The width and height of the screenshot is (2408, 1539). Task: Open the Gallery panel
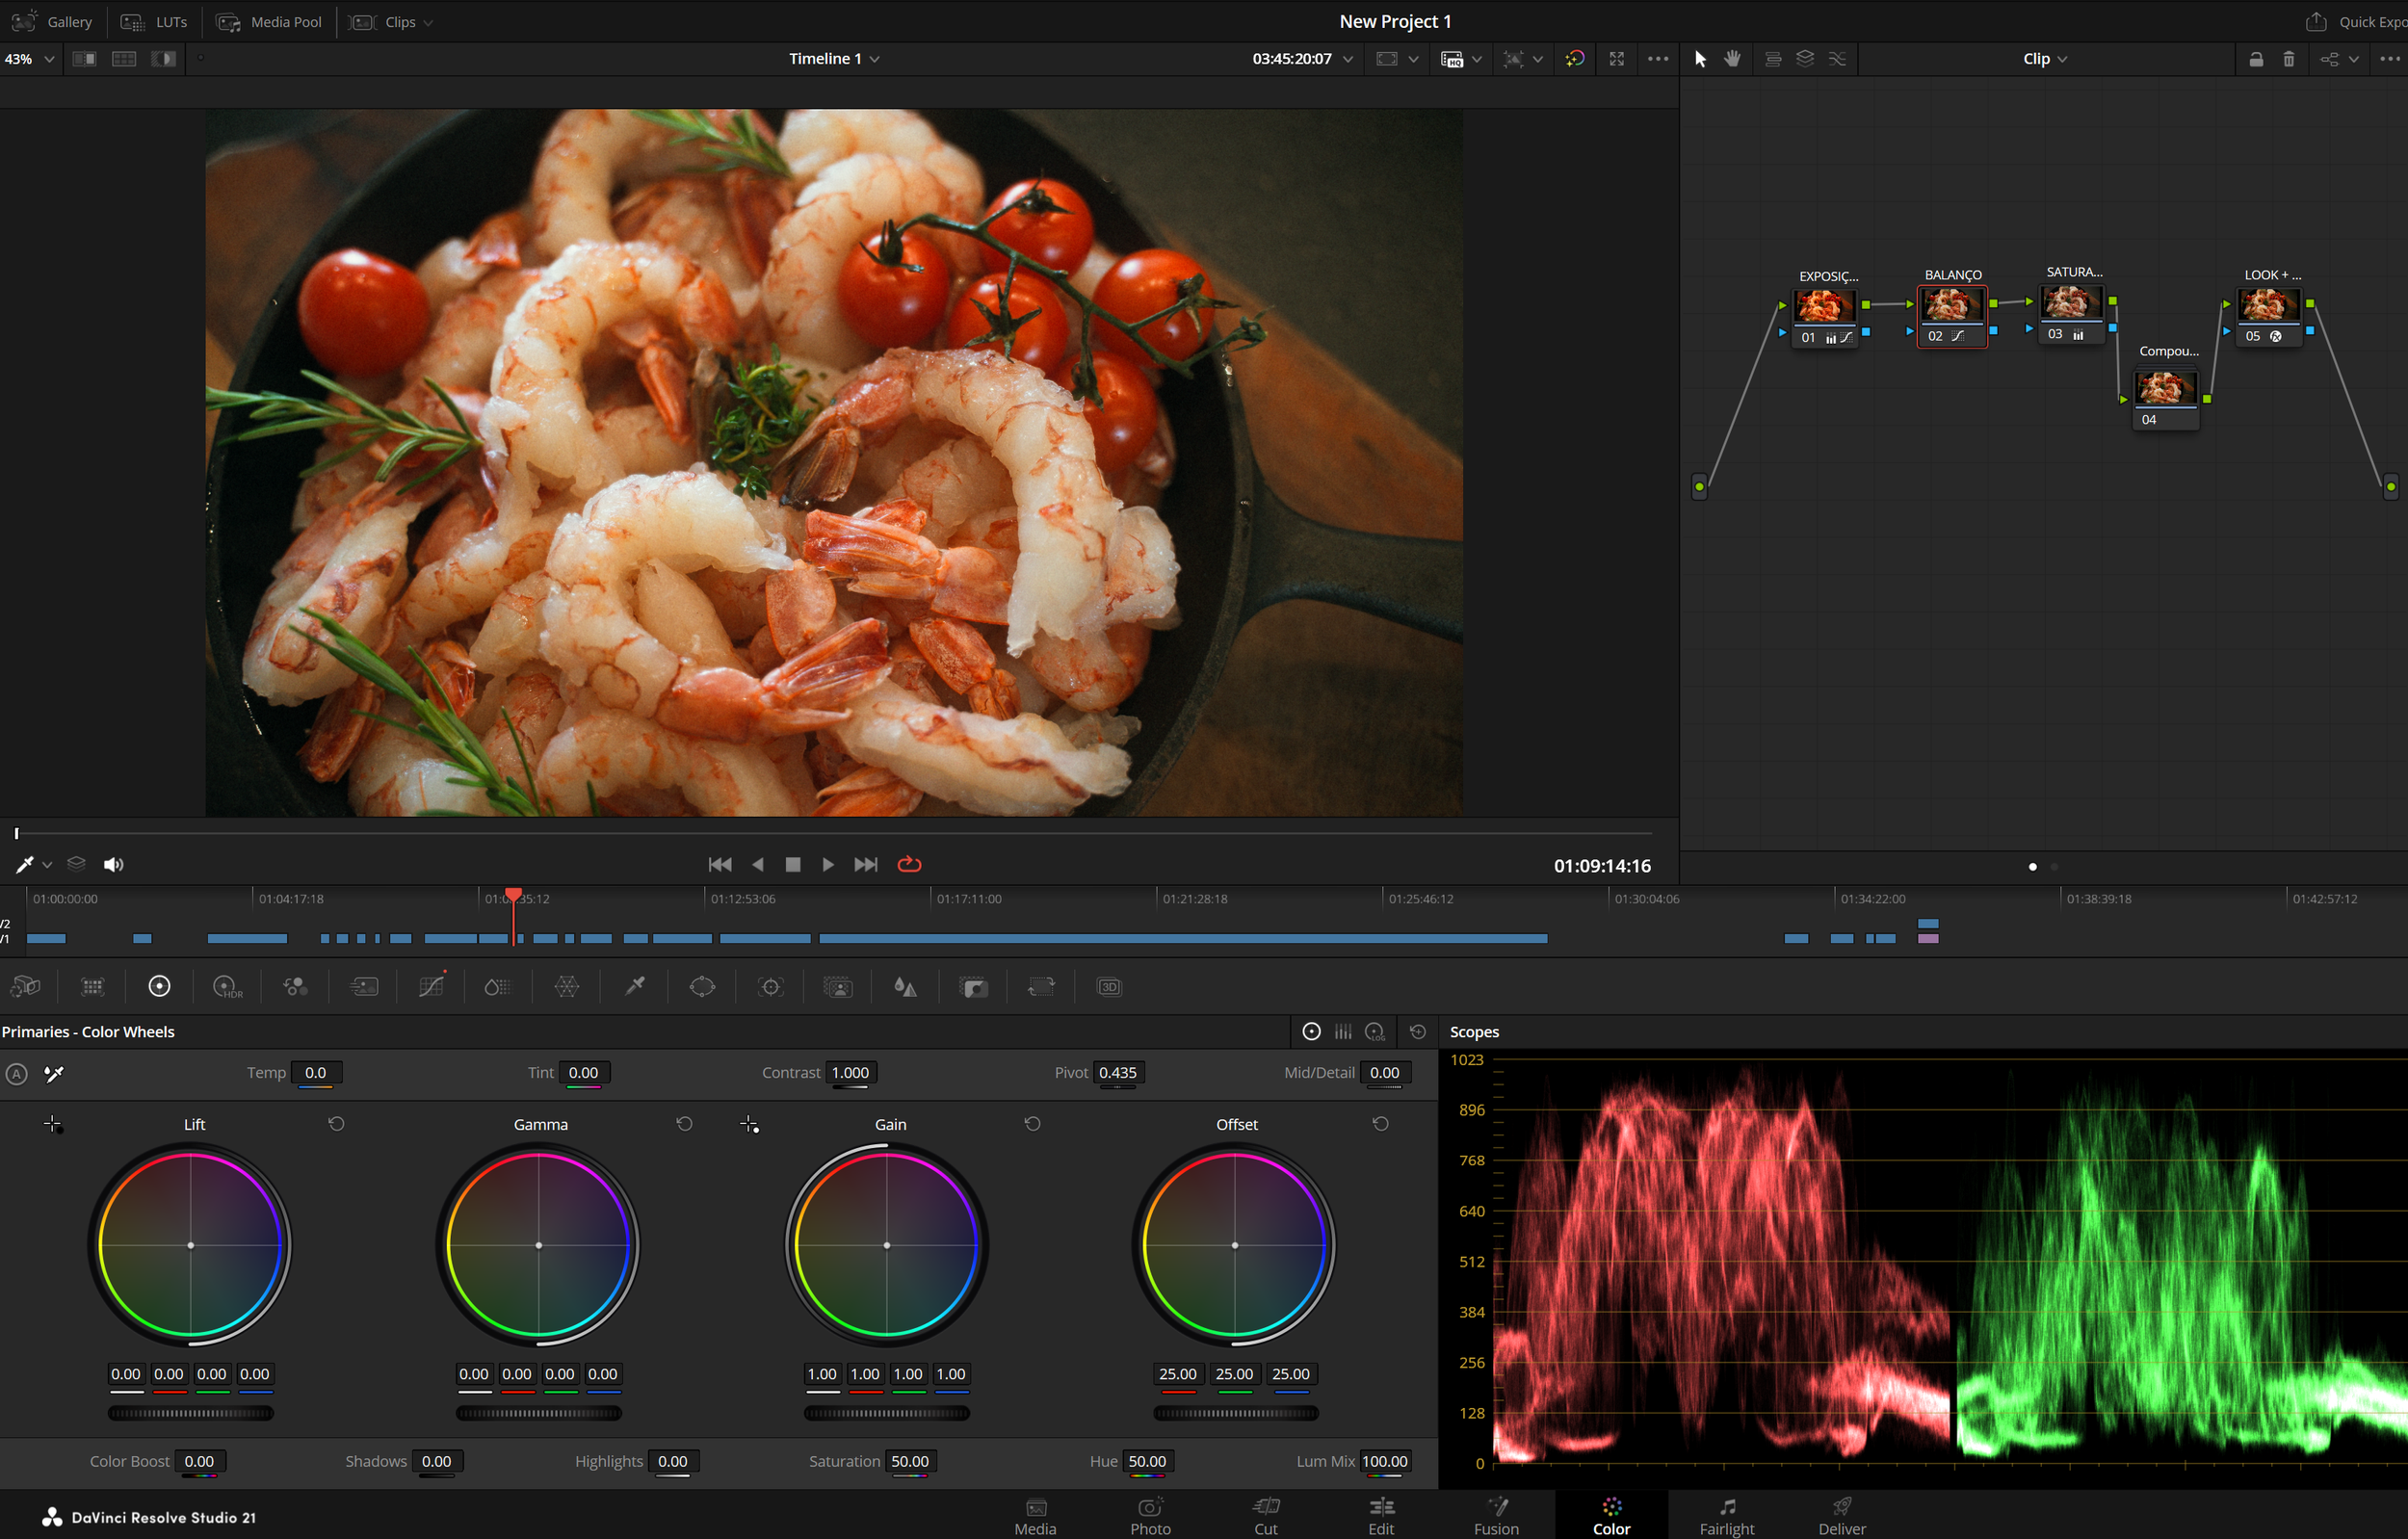pyautogui.click(x=52, y=21)
